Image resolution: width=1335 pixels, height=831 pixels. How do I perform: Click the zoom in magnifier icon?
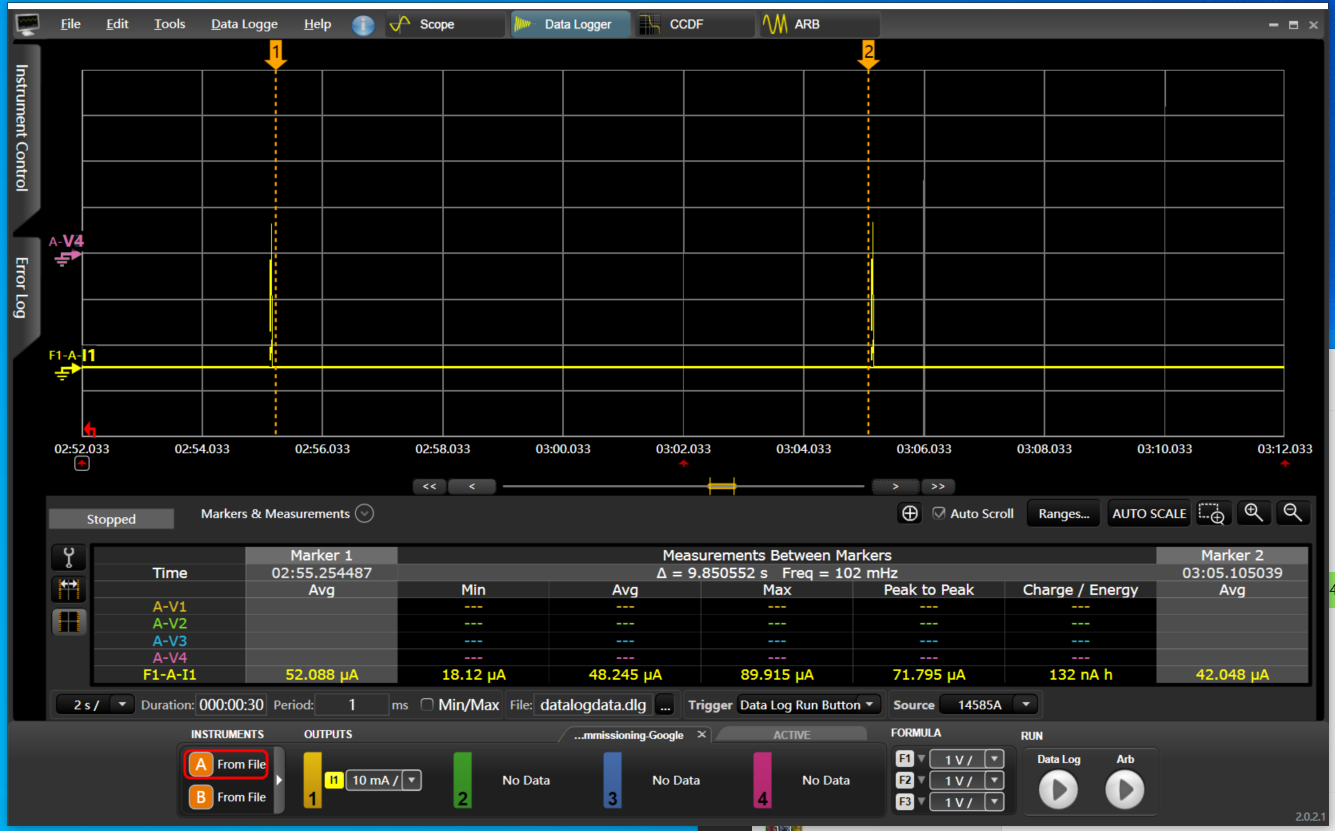click(x=1253, y=513)
